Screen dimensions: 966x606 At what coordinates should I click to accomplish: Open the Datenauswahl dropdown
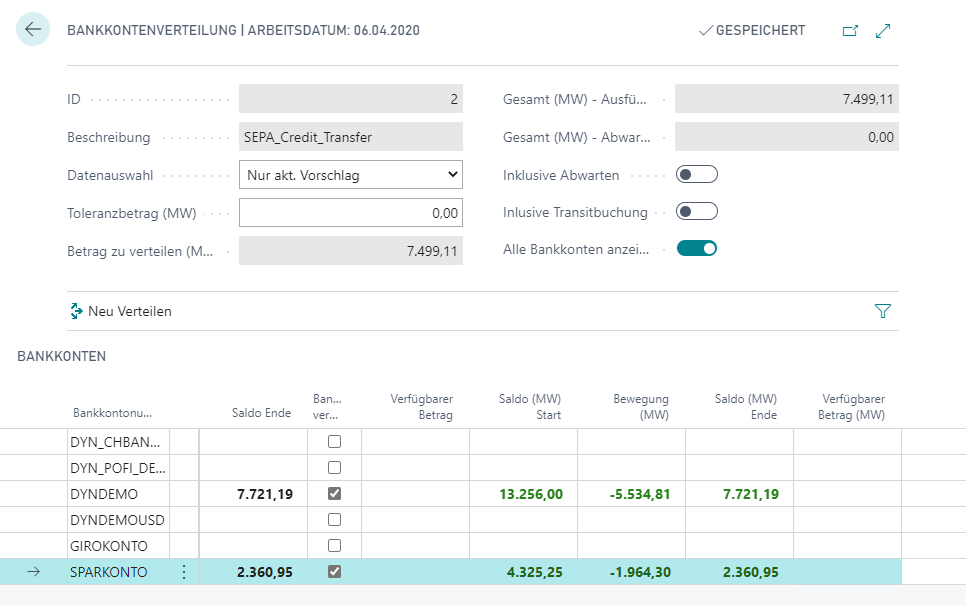351,175
